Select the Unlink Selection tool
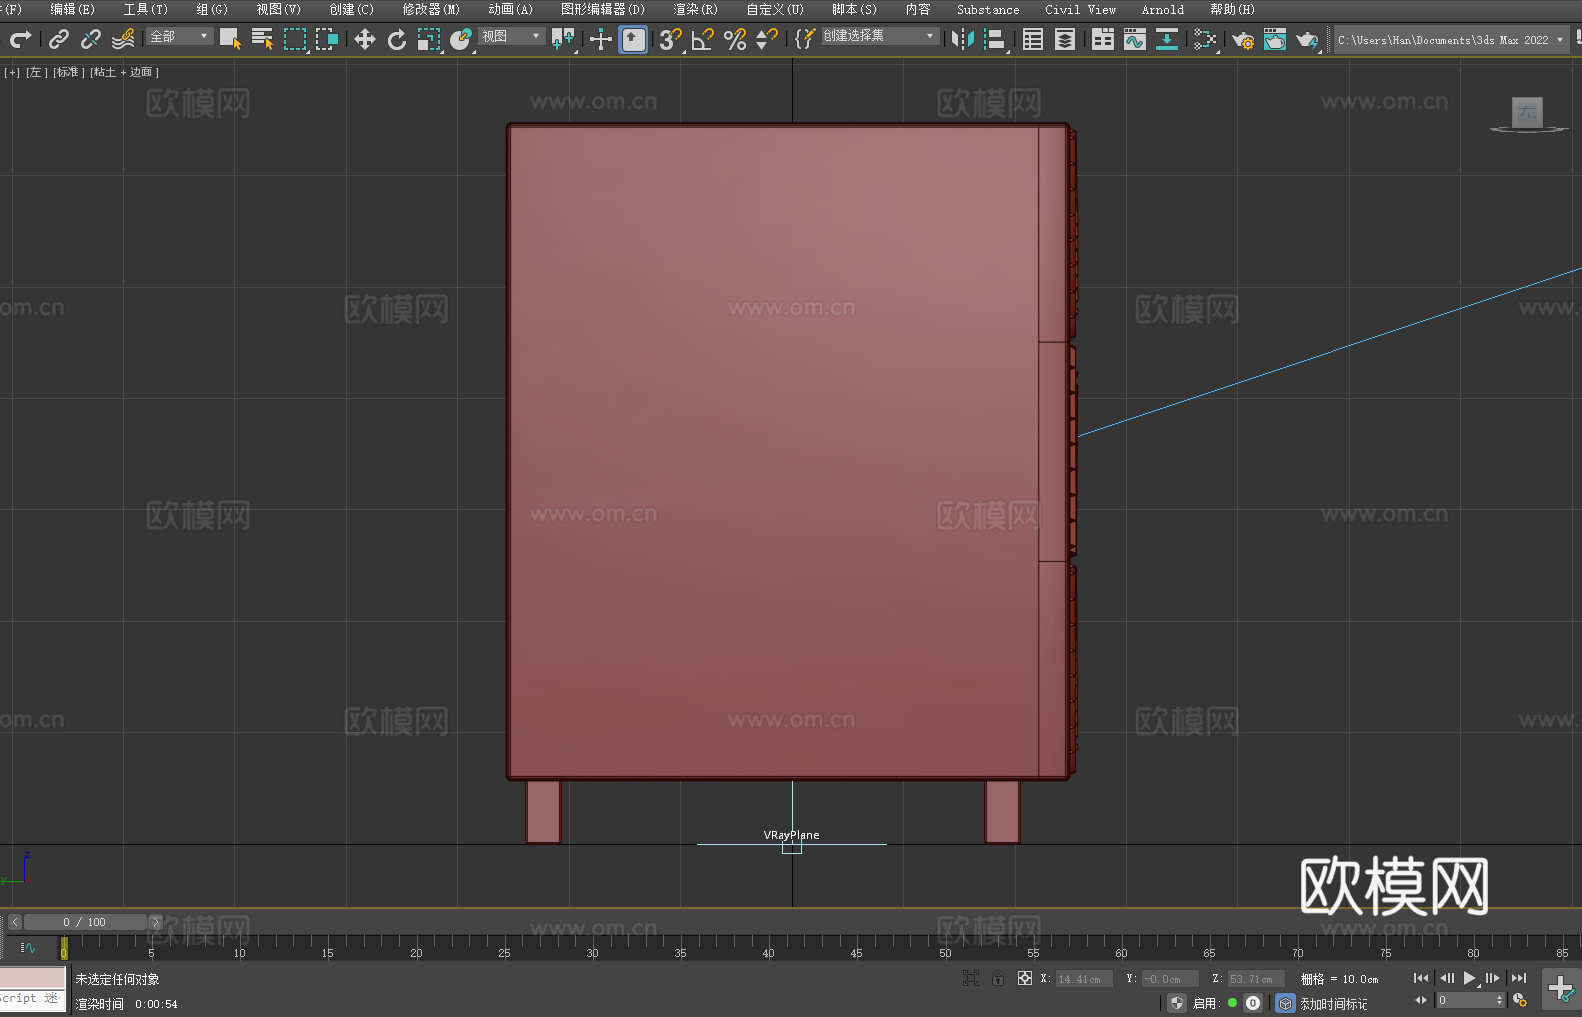The image size is (1582, 1017). [x=91, y=39]
